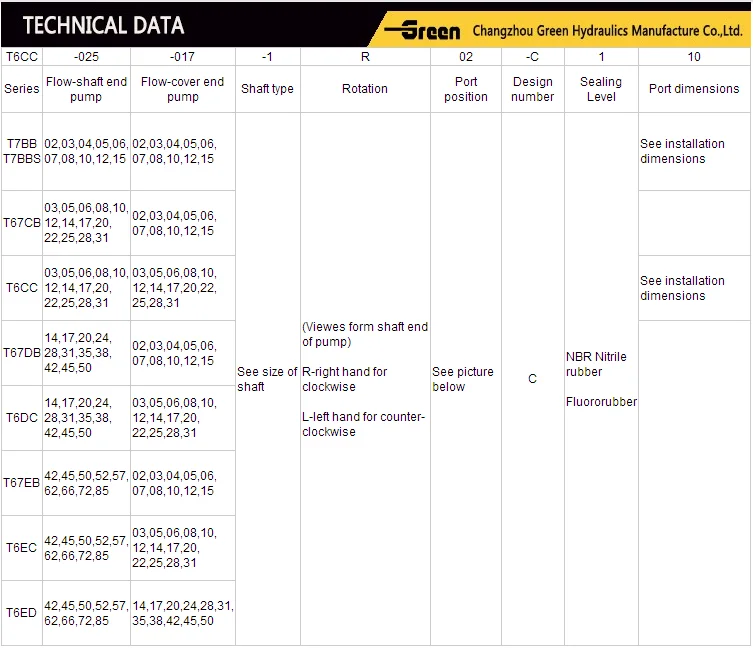Image resolution: width=753 pixels, height=648 pixels.
Task: Click the T67DB series row label
Action: pos(22,353)
